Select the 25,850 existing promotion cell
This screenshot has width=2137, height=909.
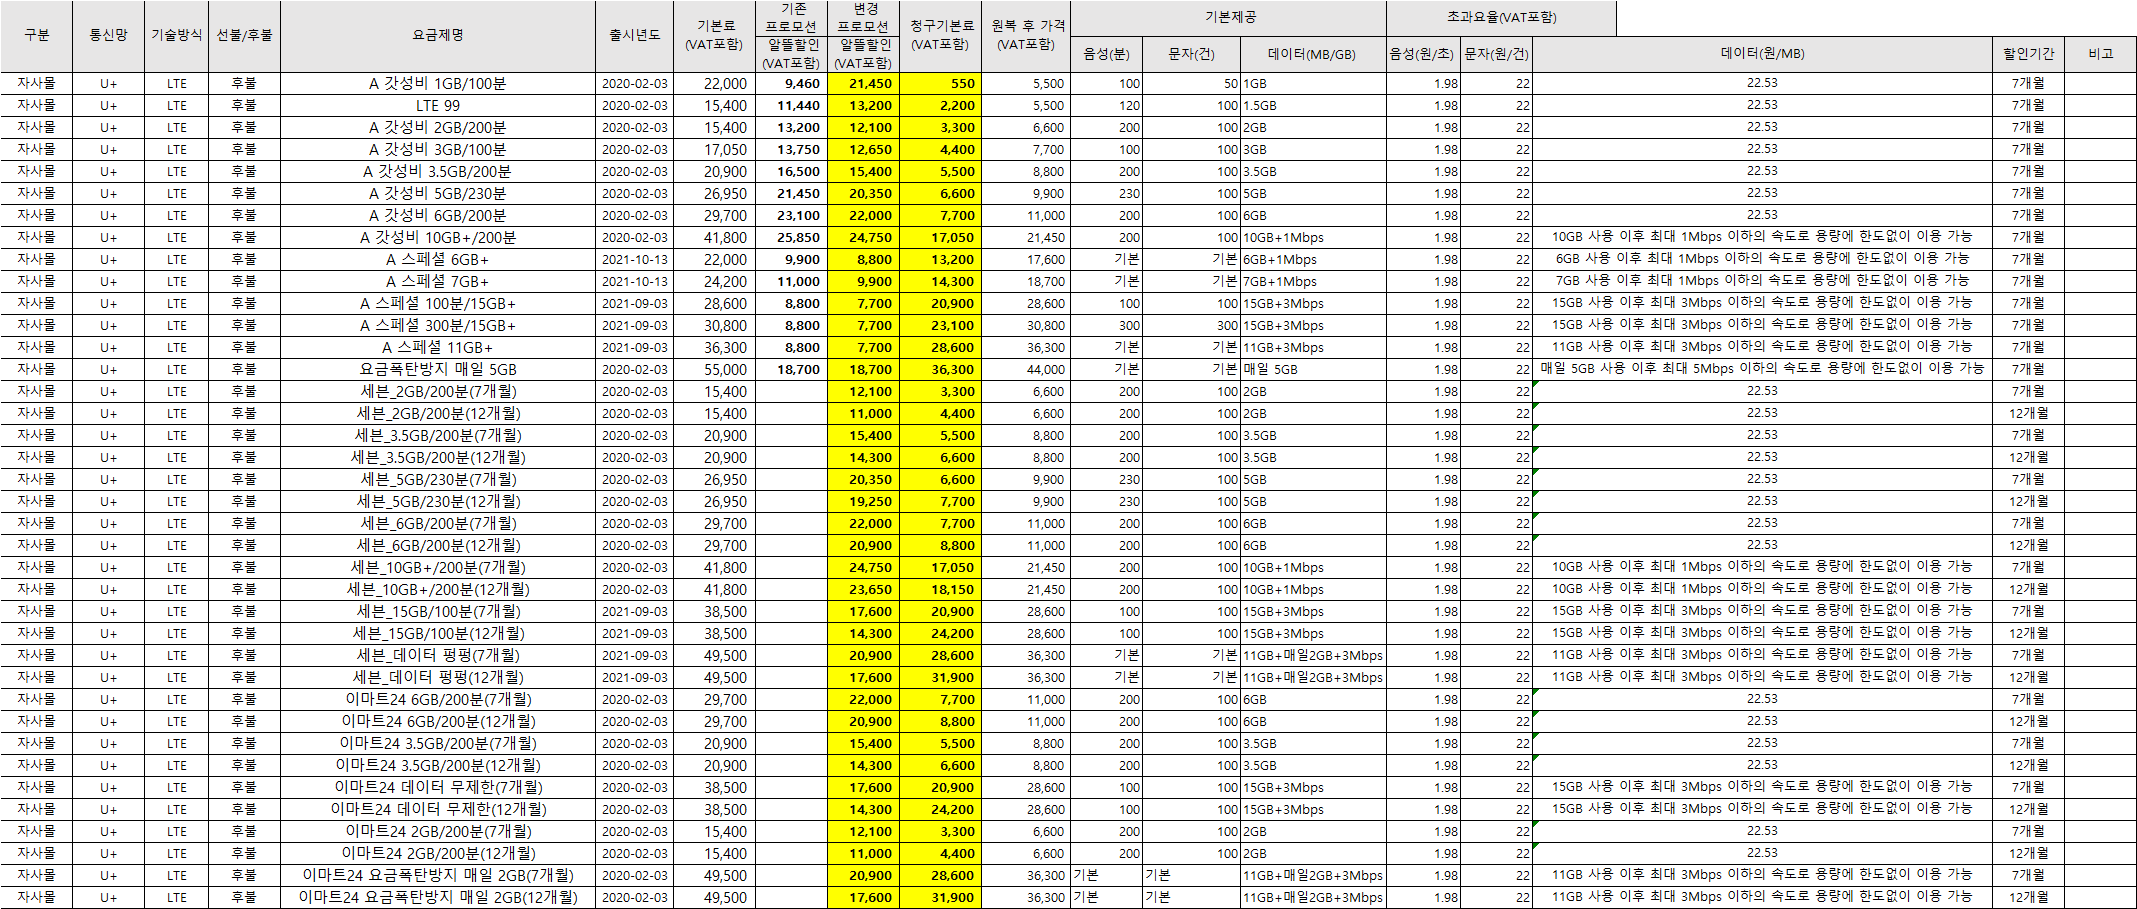791,238
